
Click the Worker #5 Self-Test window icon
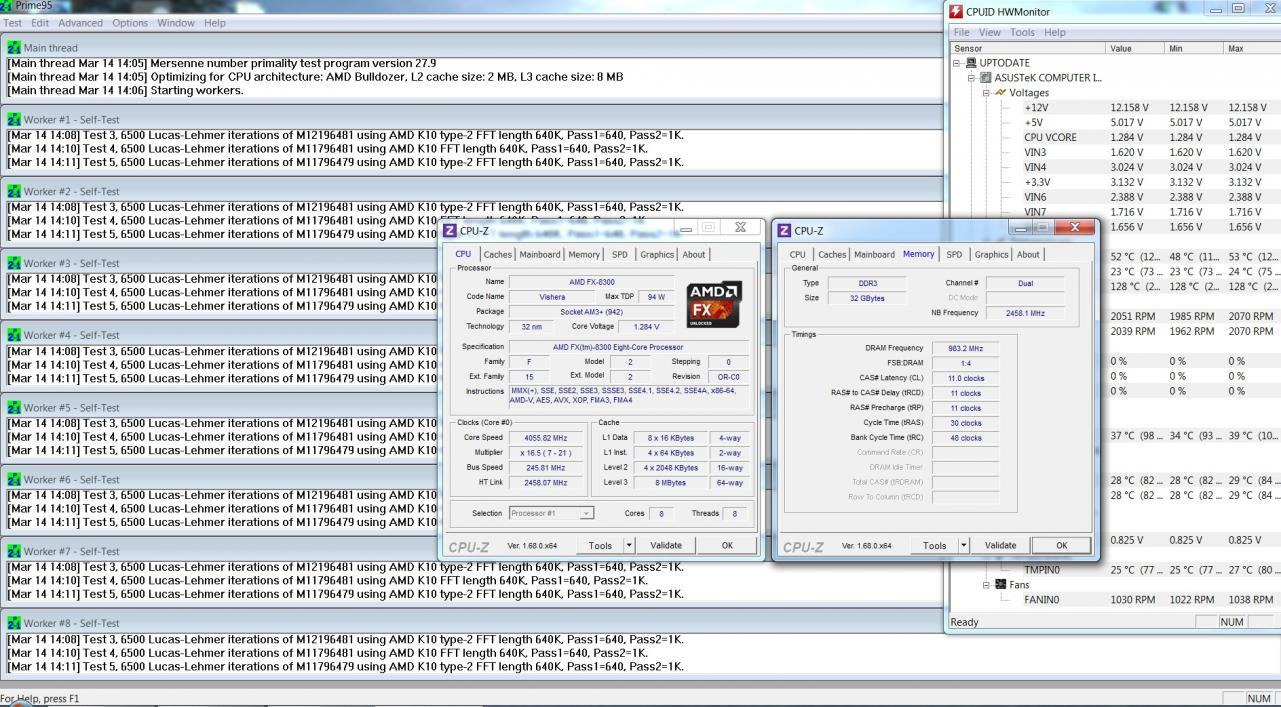[14, 407]
